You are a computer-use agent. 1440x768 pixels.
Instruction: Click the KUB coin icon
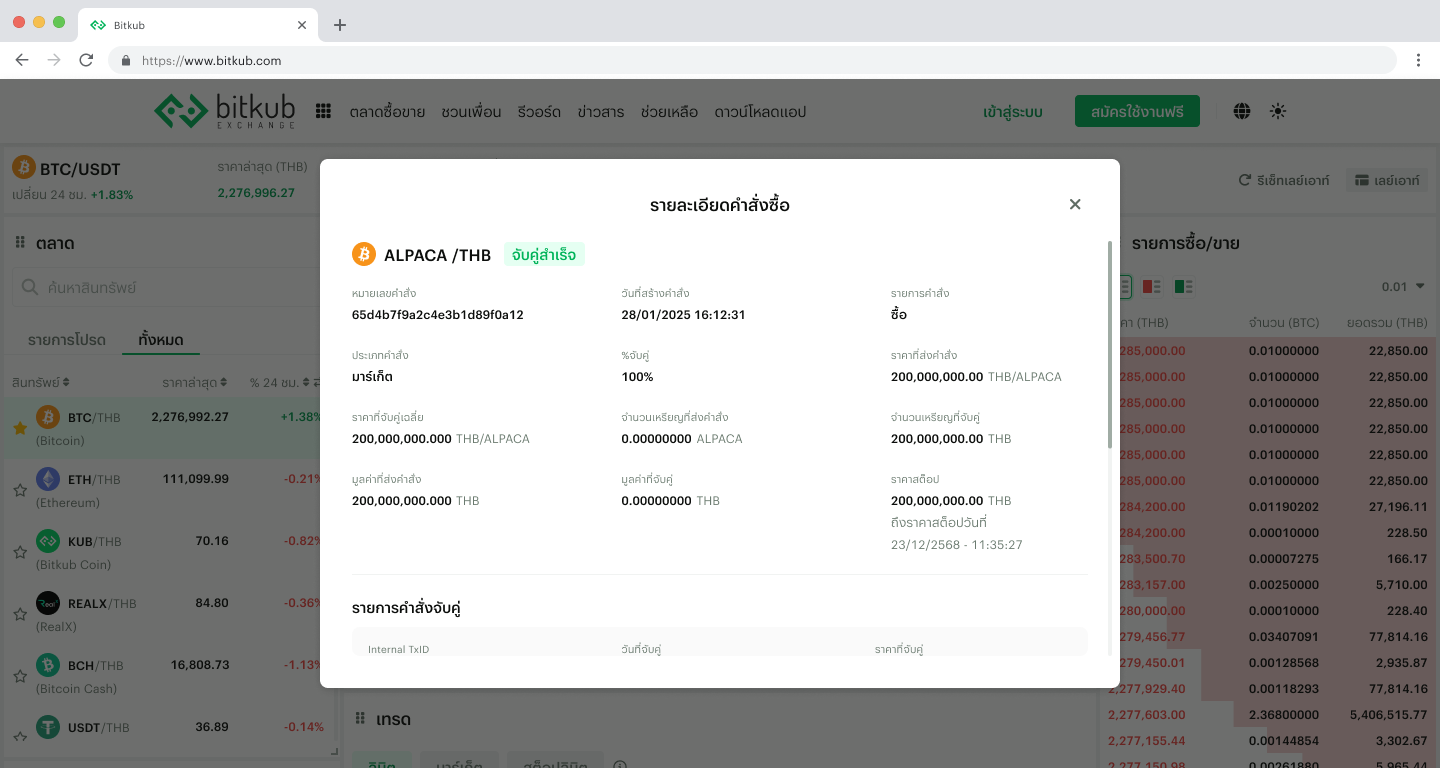pos(48,541)
